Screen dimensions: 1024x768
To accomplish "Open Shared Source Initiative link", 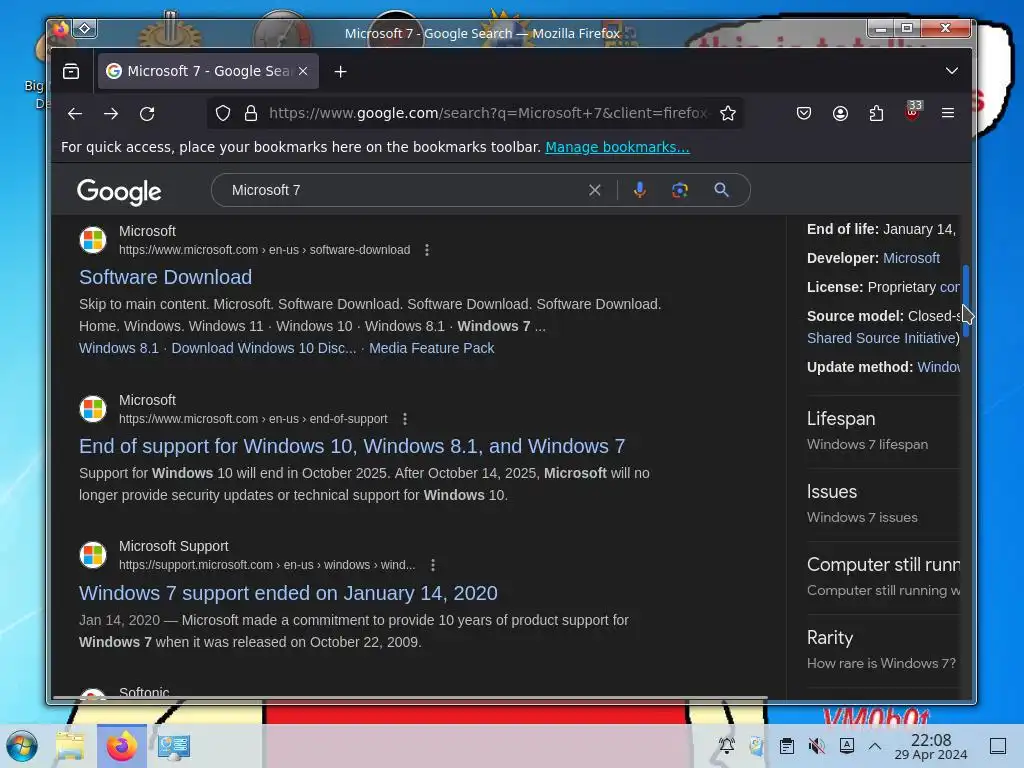I will pos(882,338).
